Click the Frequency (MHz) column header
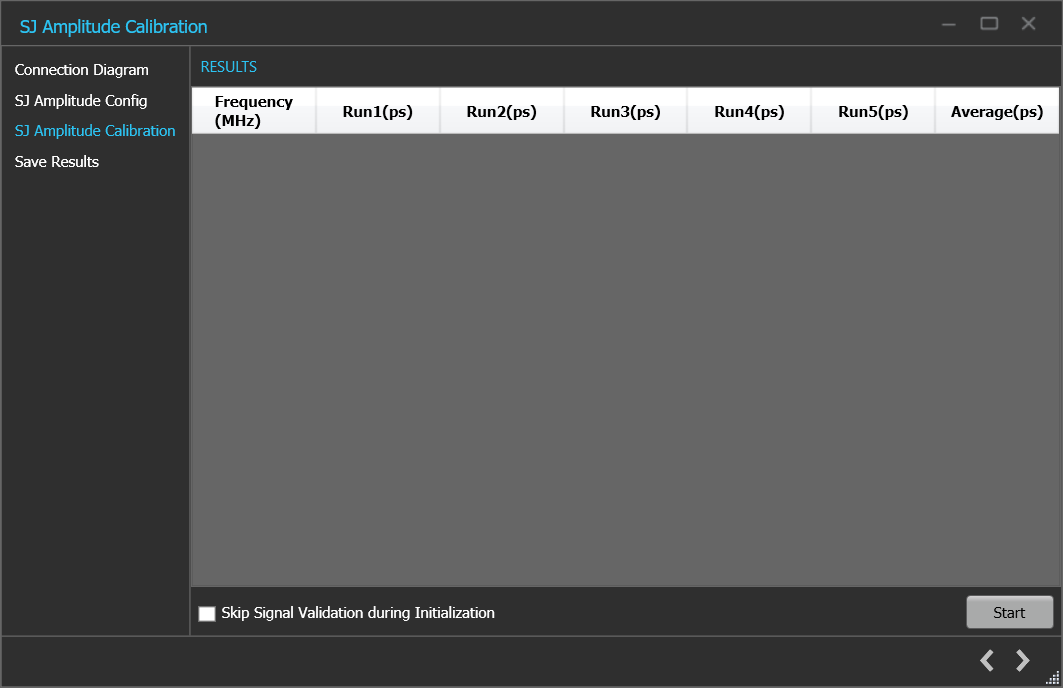Viewport: 1063px width, 688px height. click(253, 110)
